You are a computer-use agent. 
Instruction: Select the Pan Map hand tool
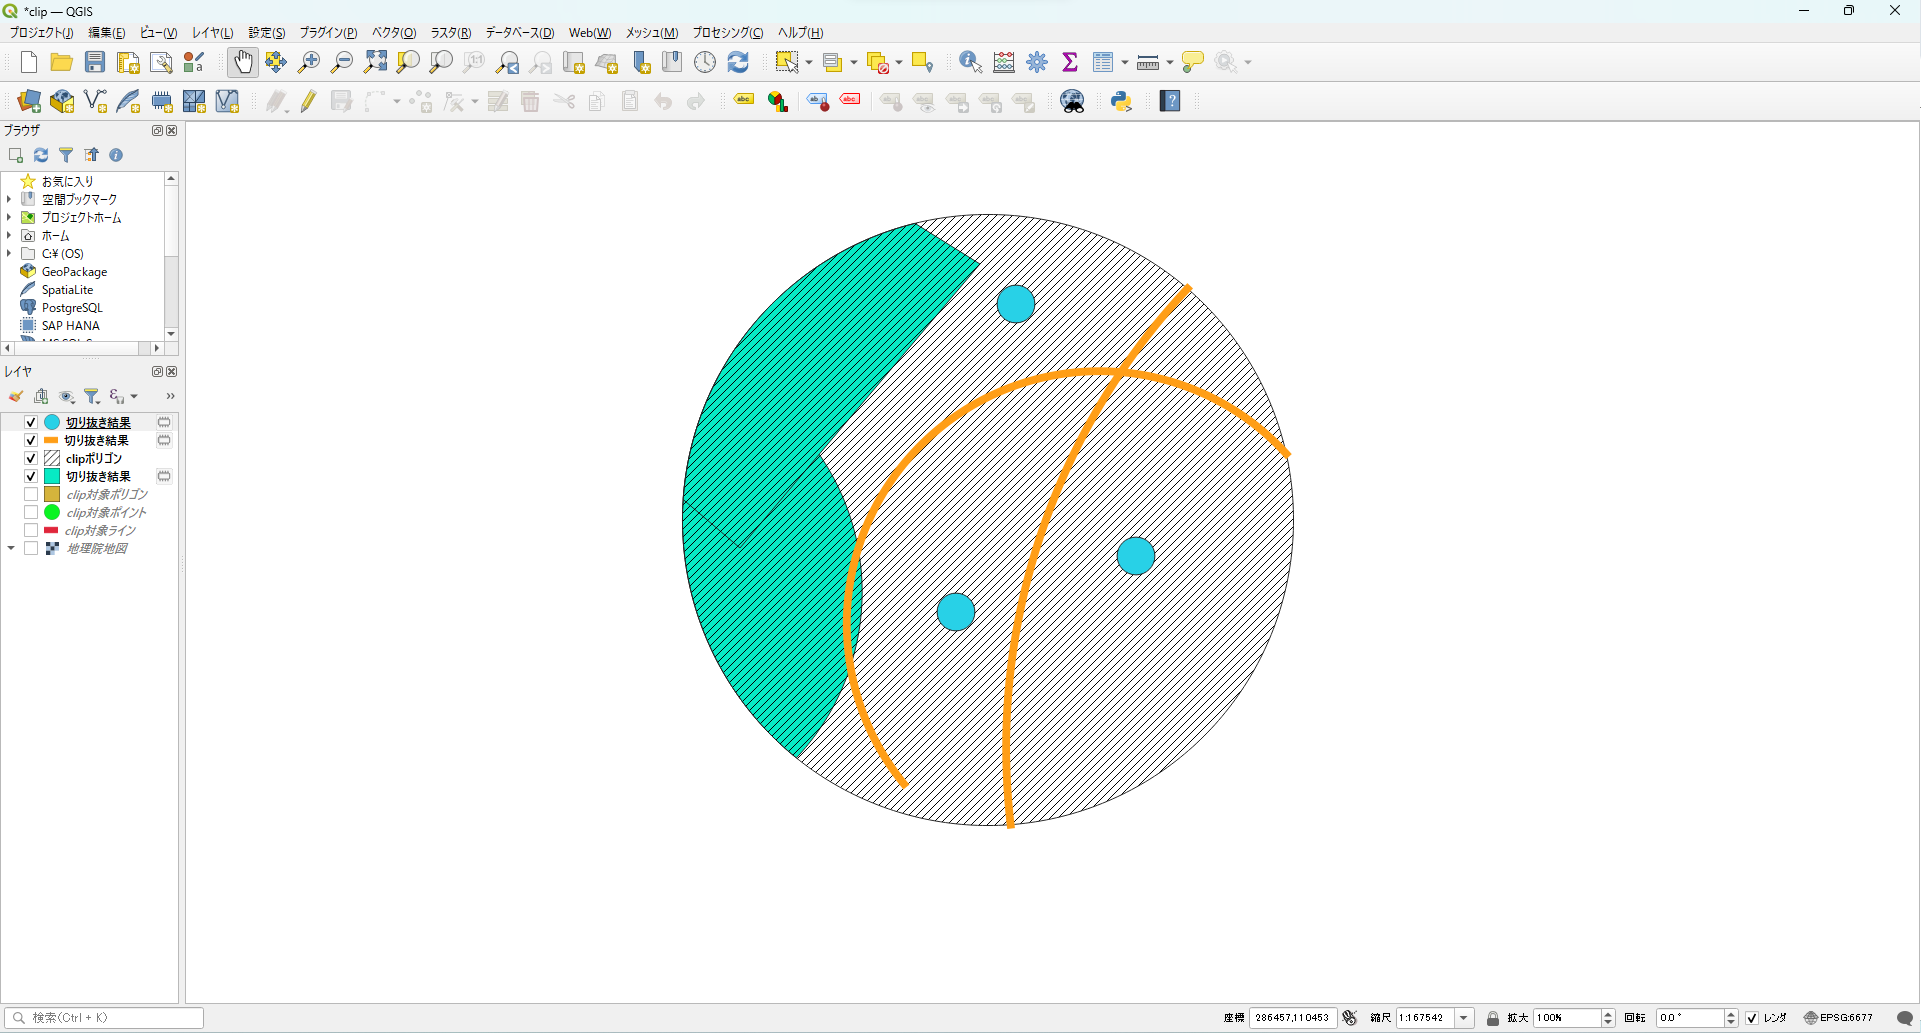[x=243, y=62]
